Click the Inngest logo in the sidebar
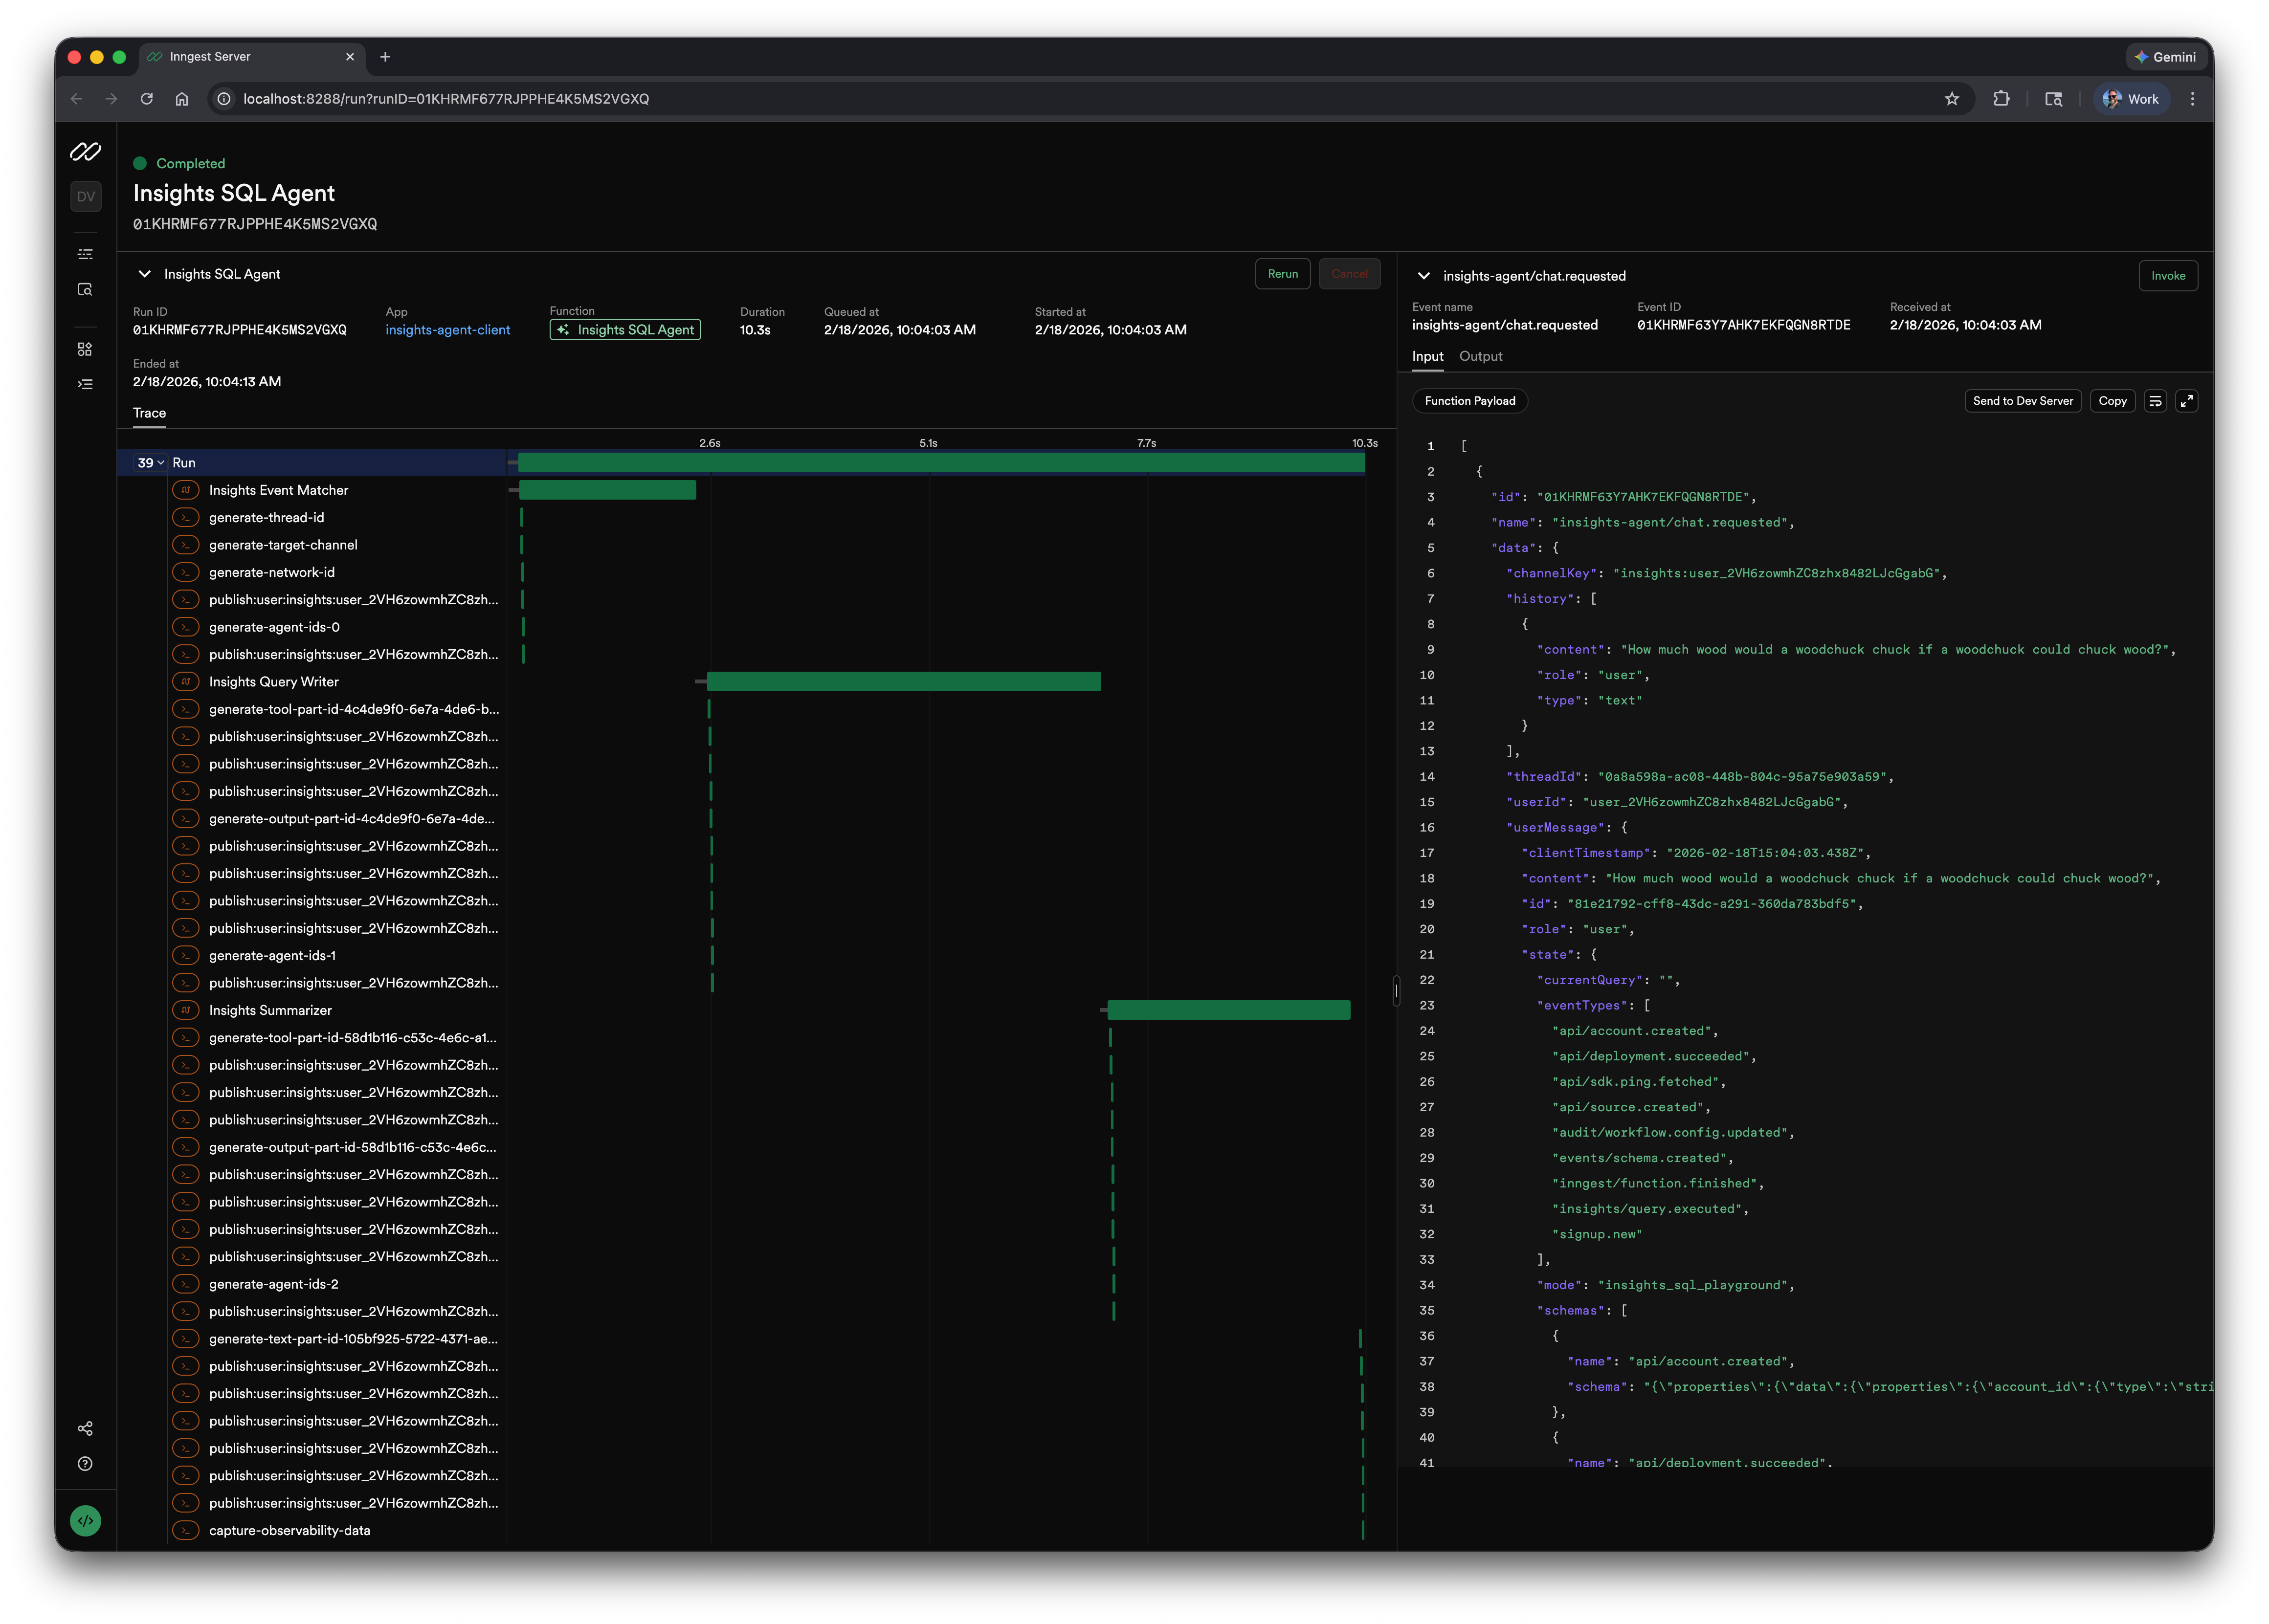This screenshot has width=2269, height=1624. [85, 152]
